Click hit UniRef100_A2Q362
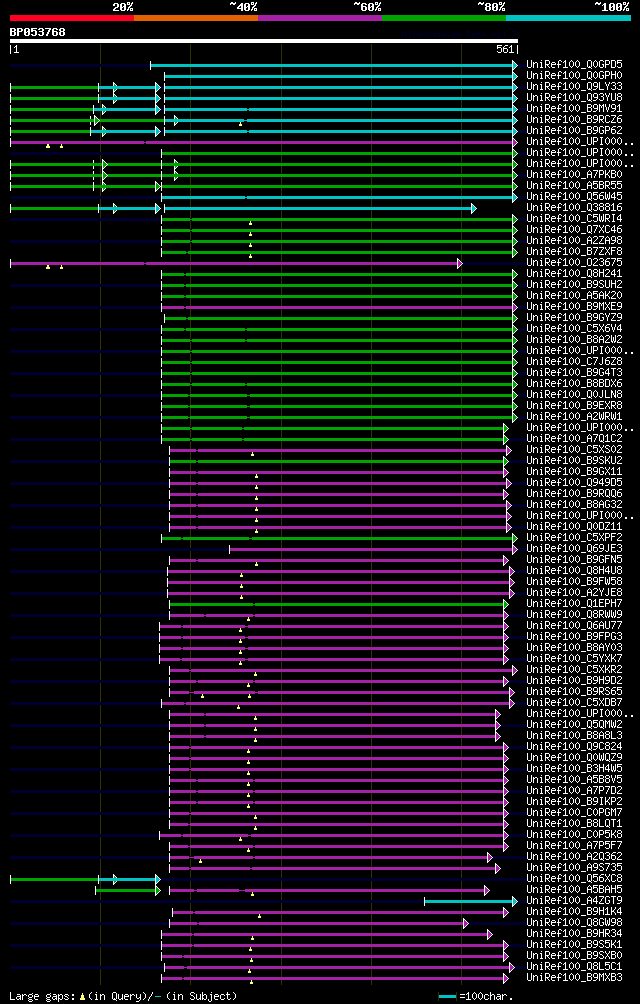 574,855
